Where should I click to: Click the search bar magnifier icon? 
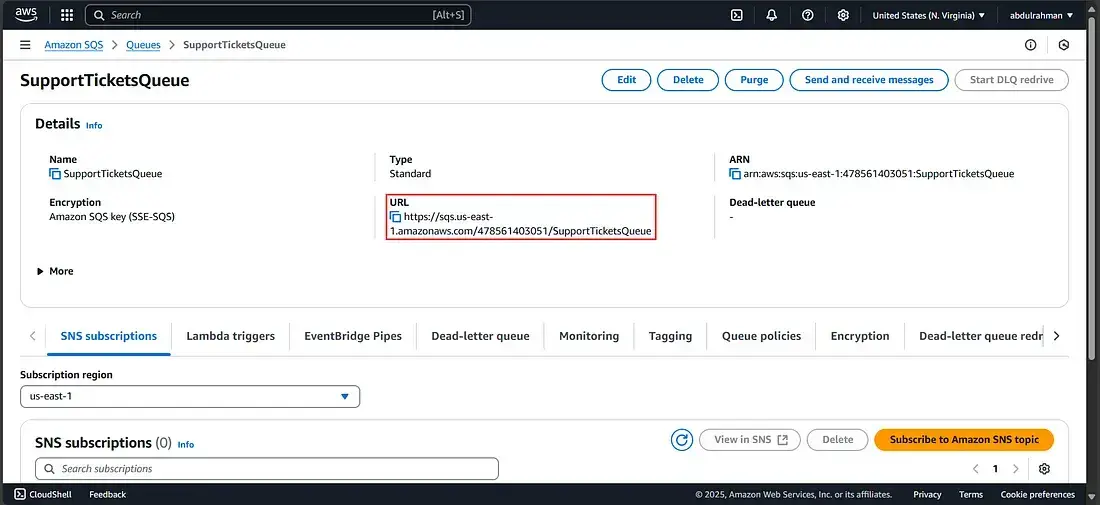coord(99,15)
